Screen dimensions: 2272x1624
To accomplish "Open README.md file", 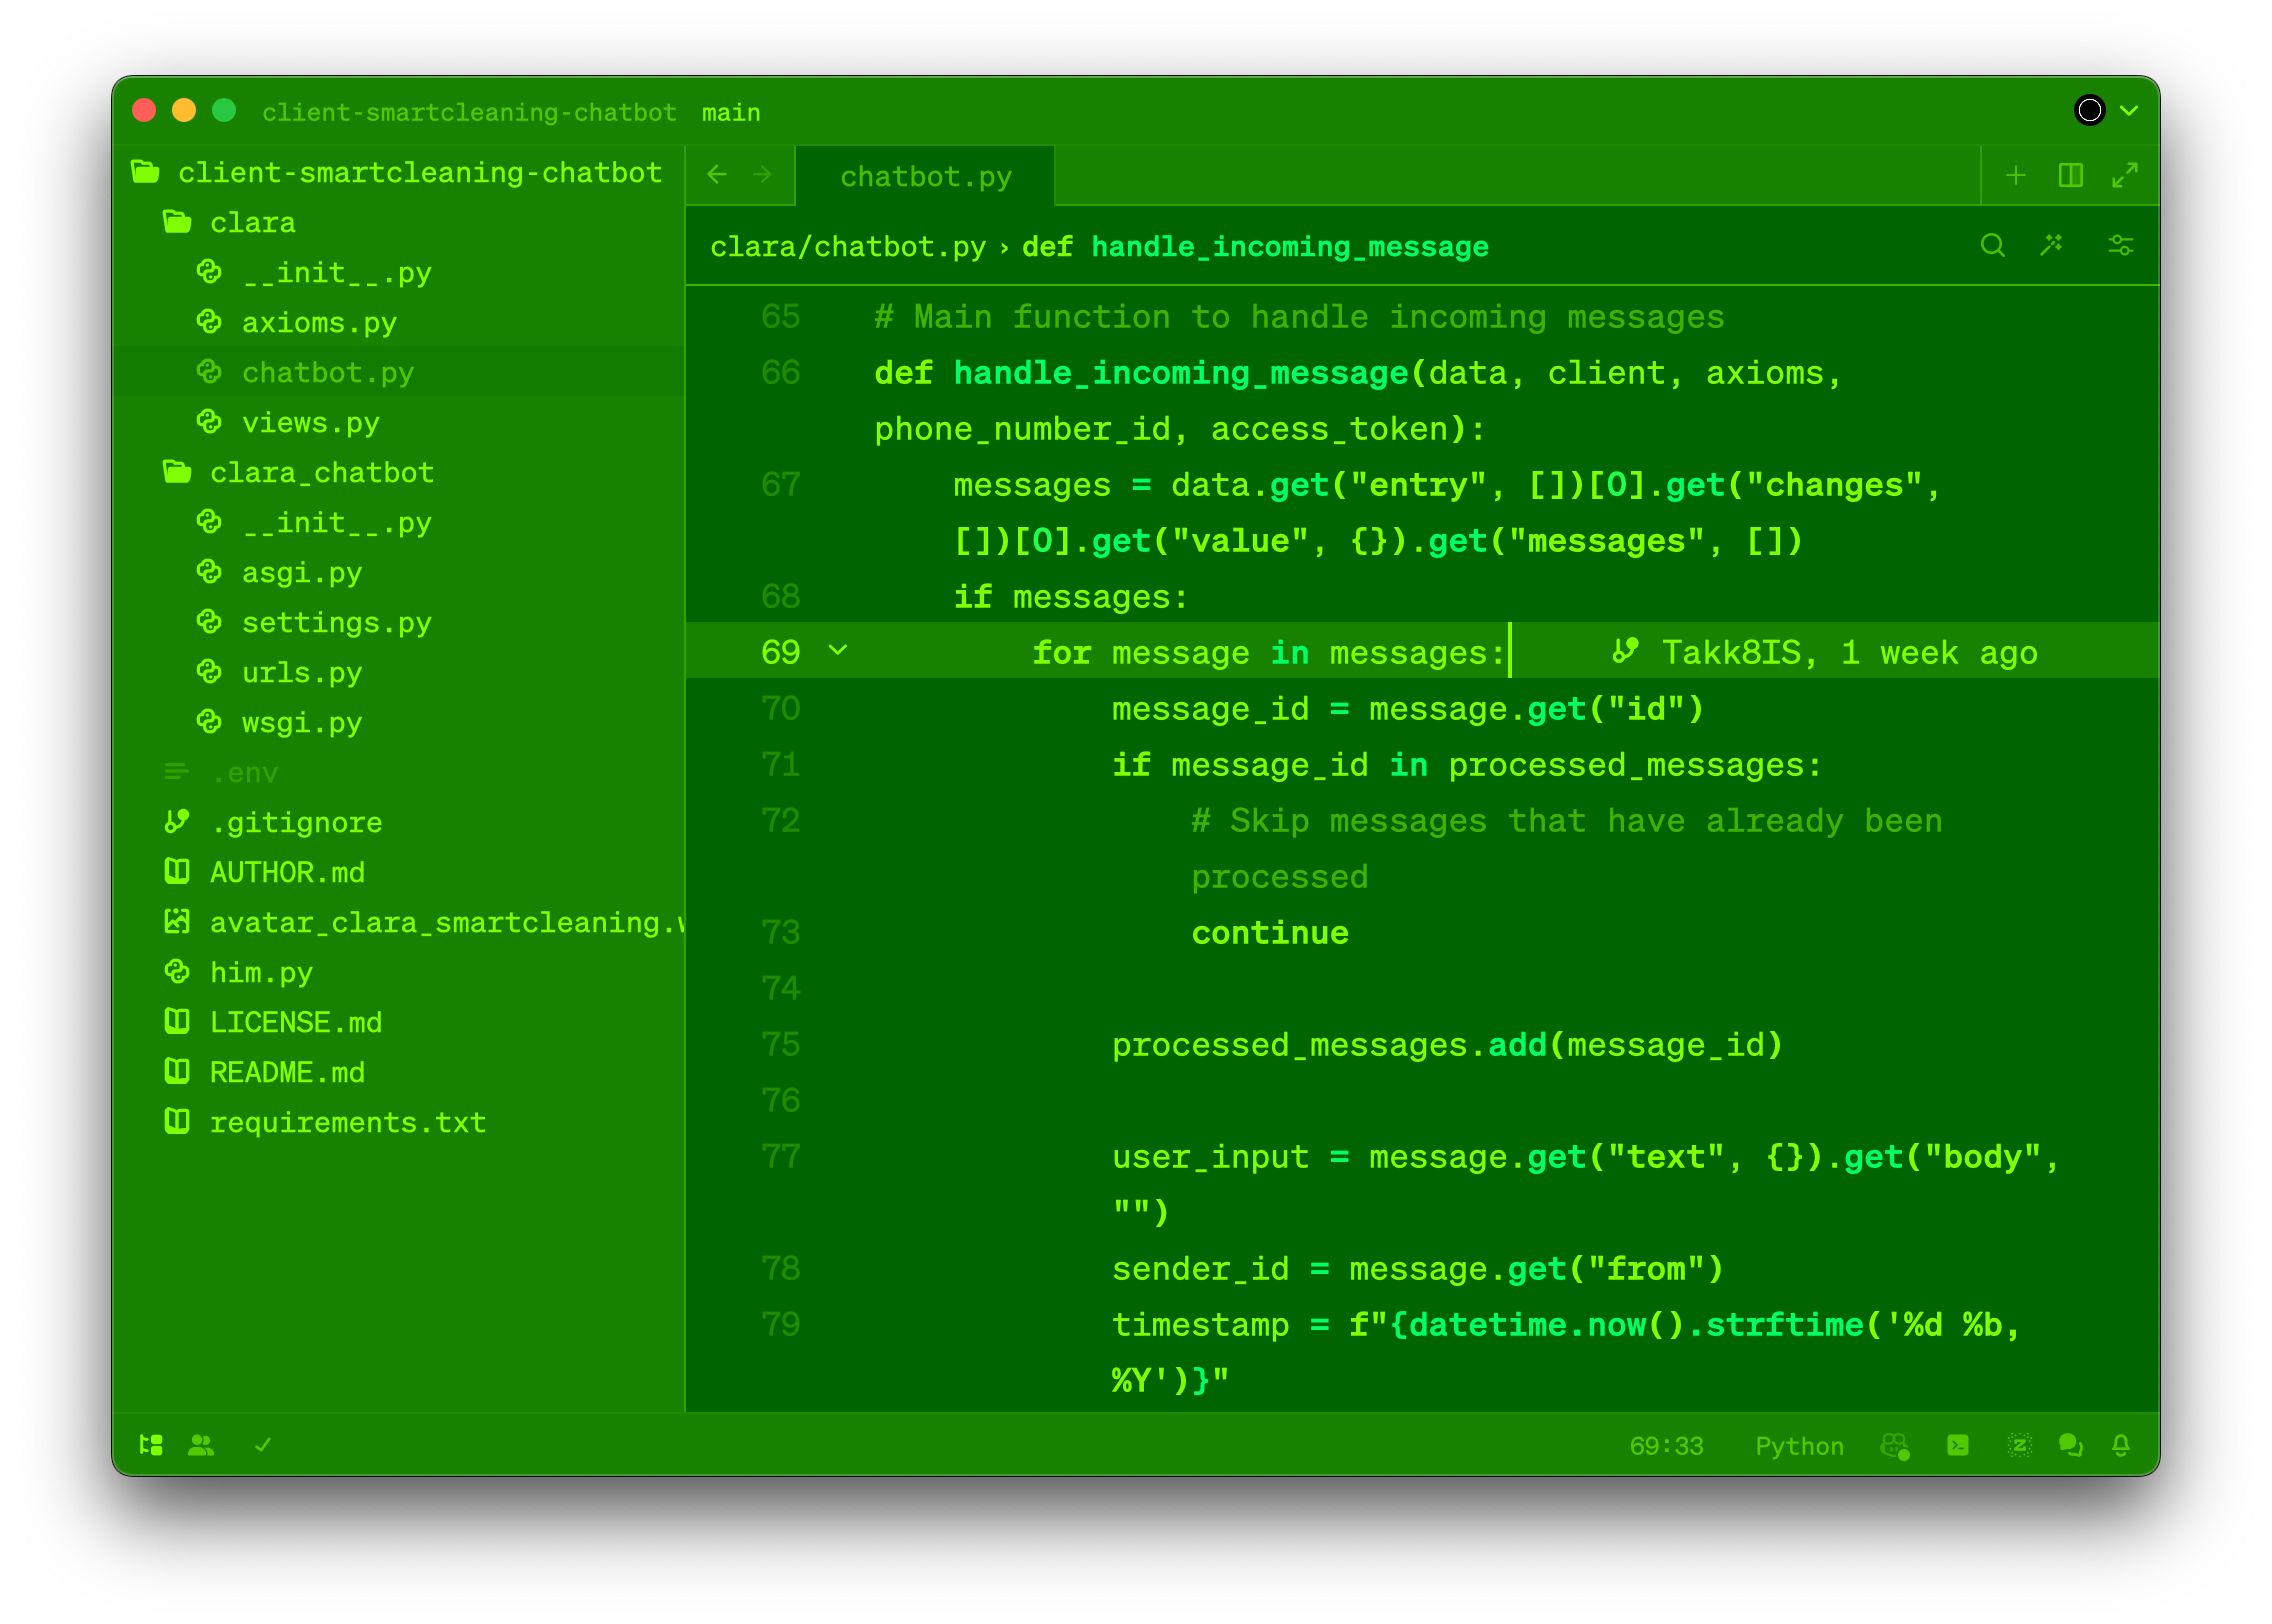I will [399, 1072].
